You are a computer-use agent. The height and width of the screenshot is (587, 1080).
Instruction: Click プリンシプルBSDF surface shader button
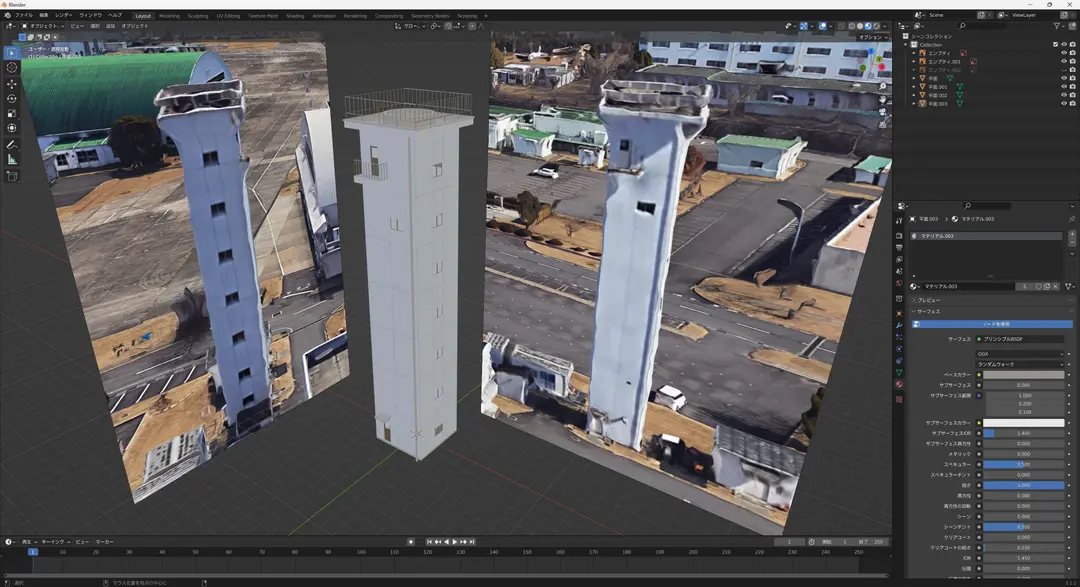pos(1020,339)
